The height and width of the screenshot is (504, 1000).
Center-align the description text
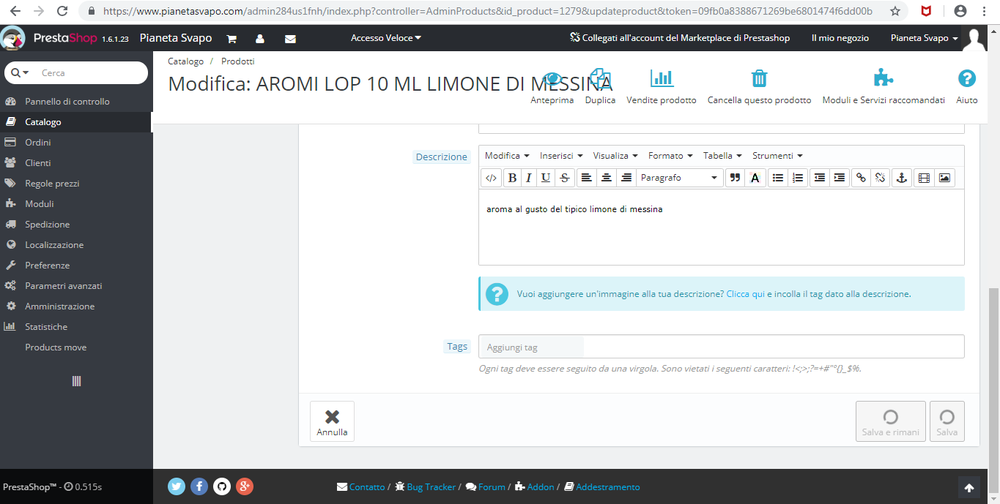tap(607, 178)
